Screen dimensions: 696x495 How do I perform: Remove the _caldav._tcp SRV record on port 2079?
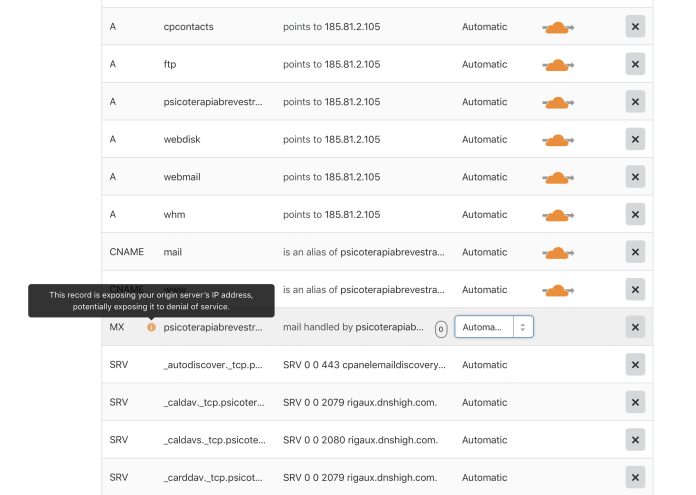[635, 402]
